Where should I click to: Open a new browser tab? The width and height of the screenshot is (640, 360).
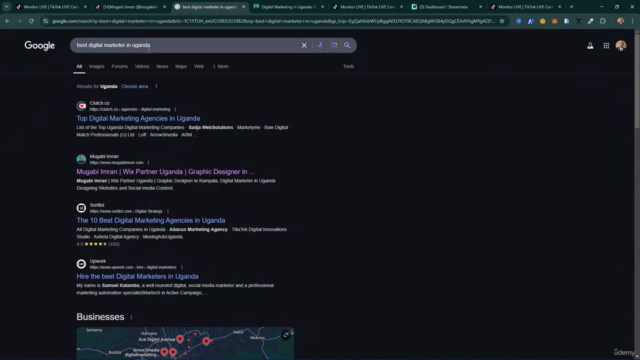tap(571, 7)
